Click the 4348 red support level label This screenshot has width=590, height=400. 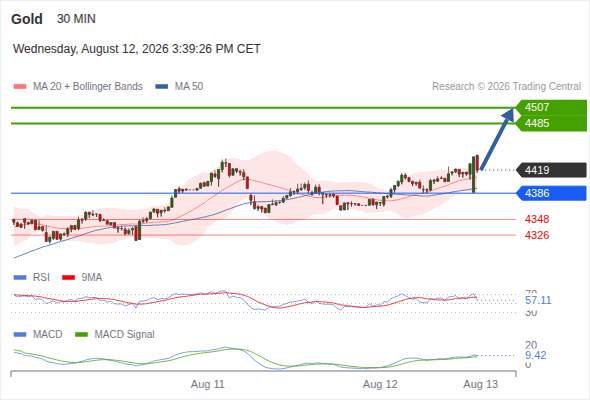pos(537,219)
